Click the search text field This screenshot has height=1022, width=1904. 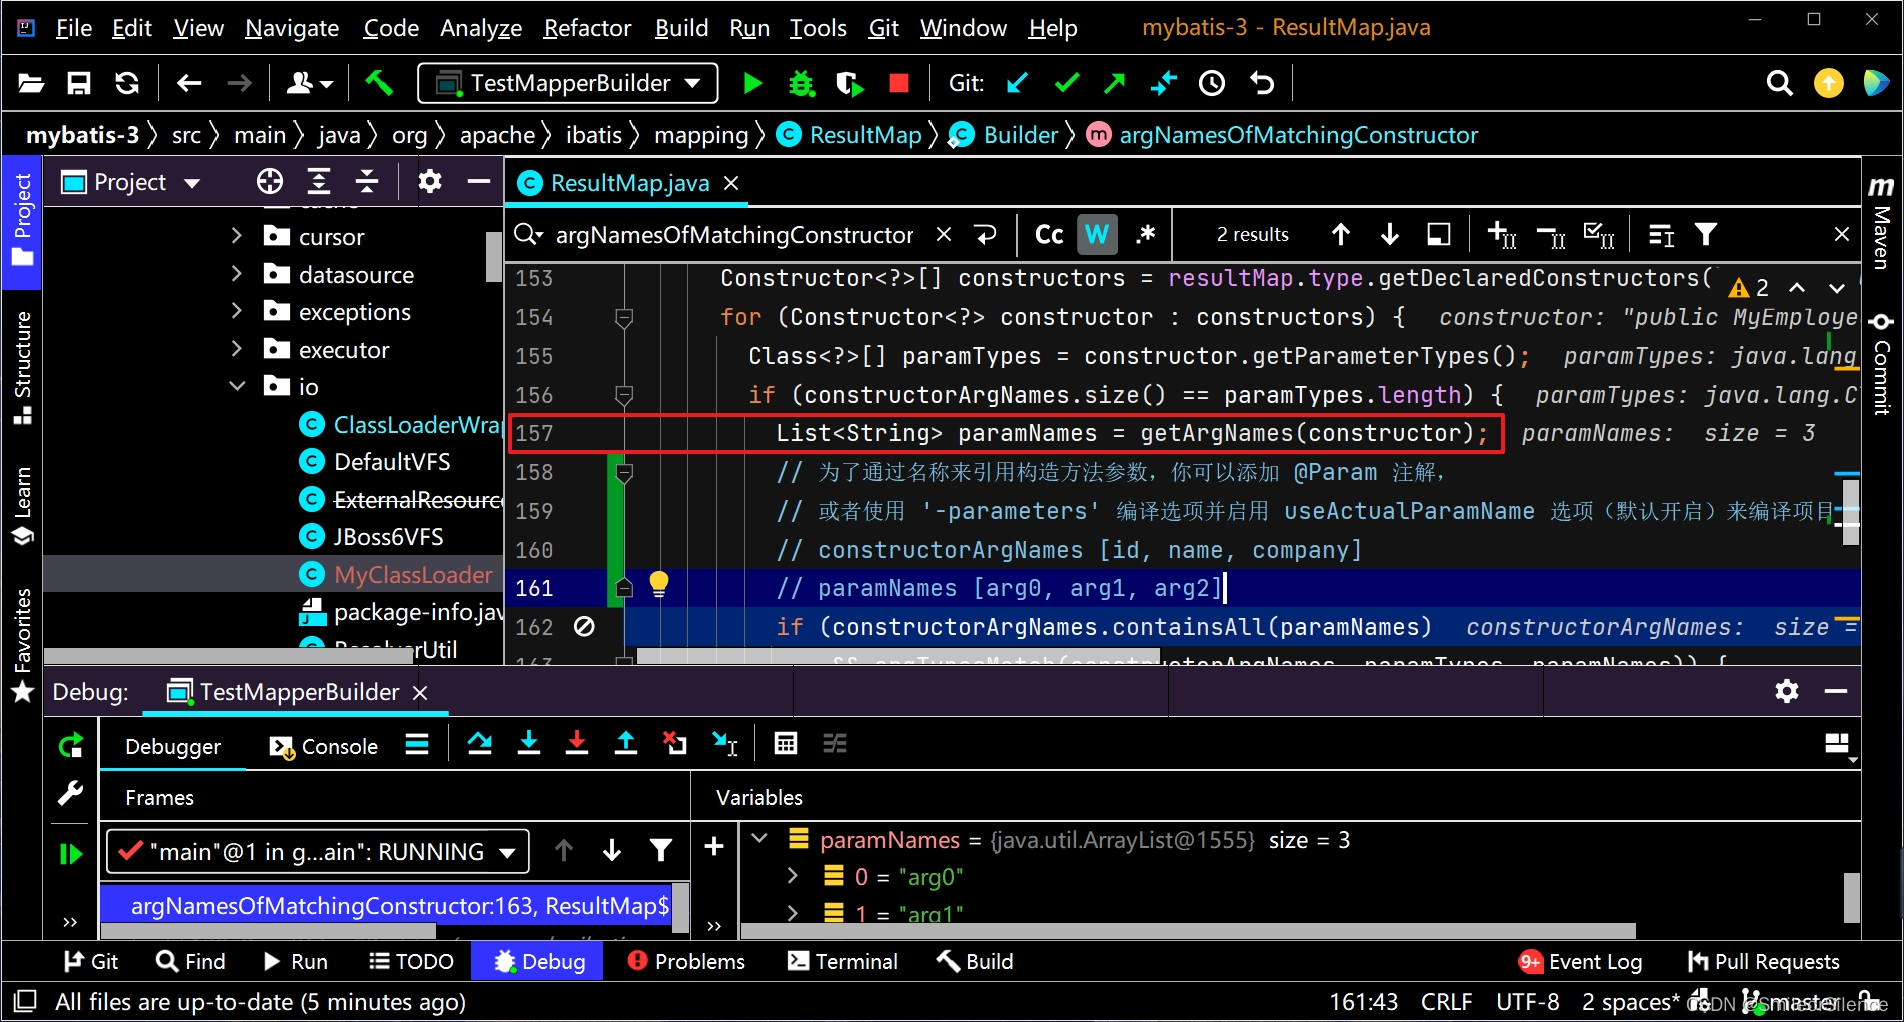click(735, 235)
